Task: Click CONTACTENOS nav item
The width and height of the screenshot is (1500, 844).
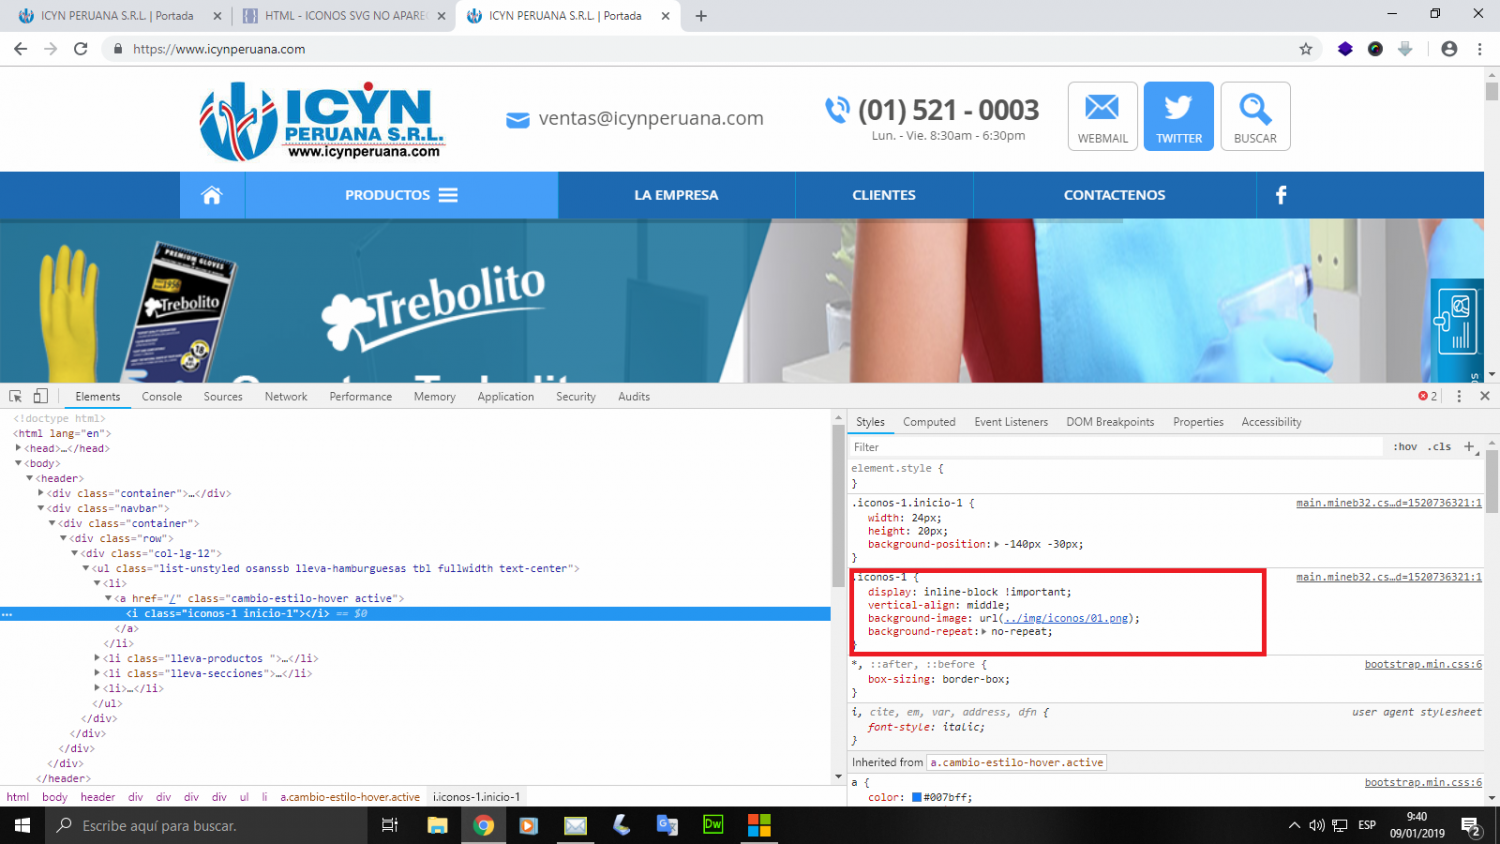Action: 1114,195
